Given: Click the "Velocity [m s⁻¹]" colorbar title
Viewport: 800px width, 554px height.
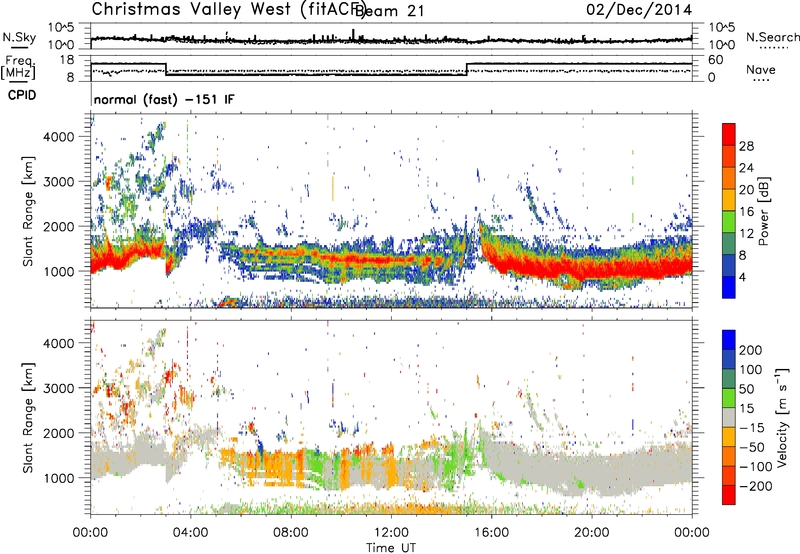Looking at the screenshot, I should pos(782,417).
